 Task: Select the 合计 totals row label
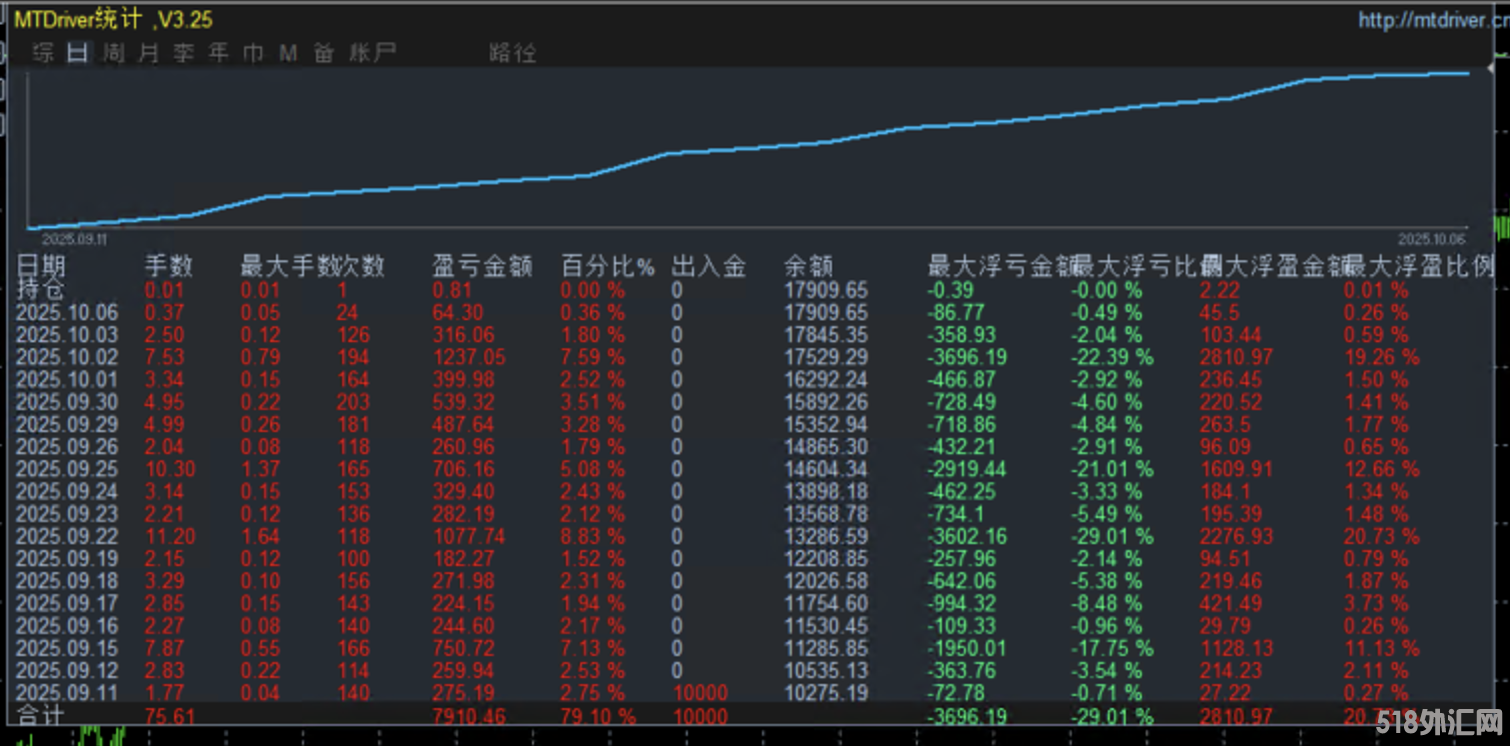tap(41, 716)
